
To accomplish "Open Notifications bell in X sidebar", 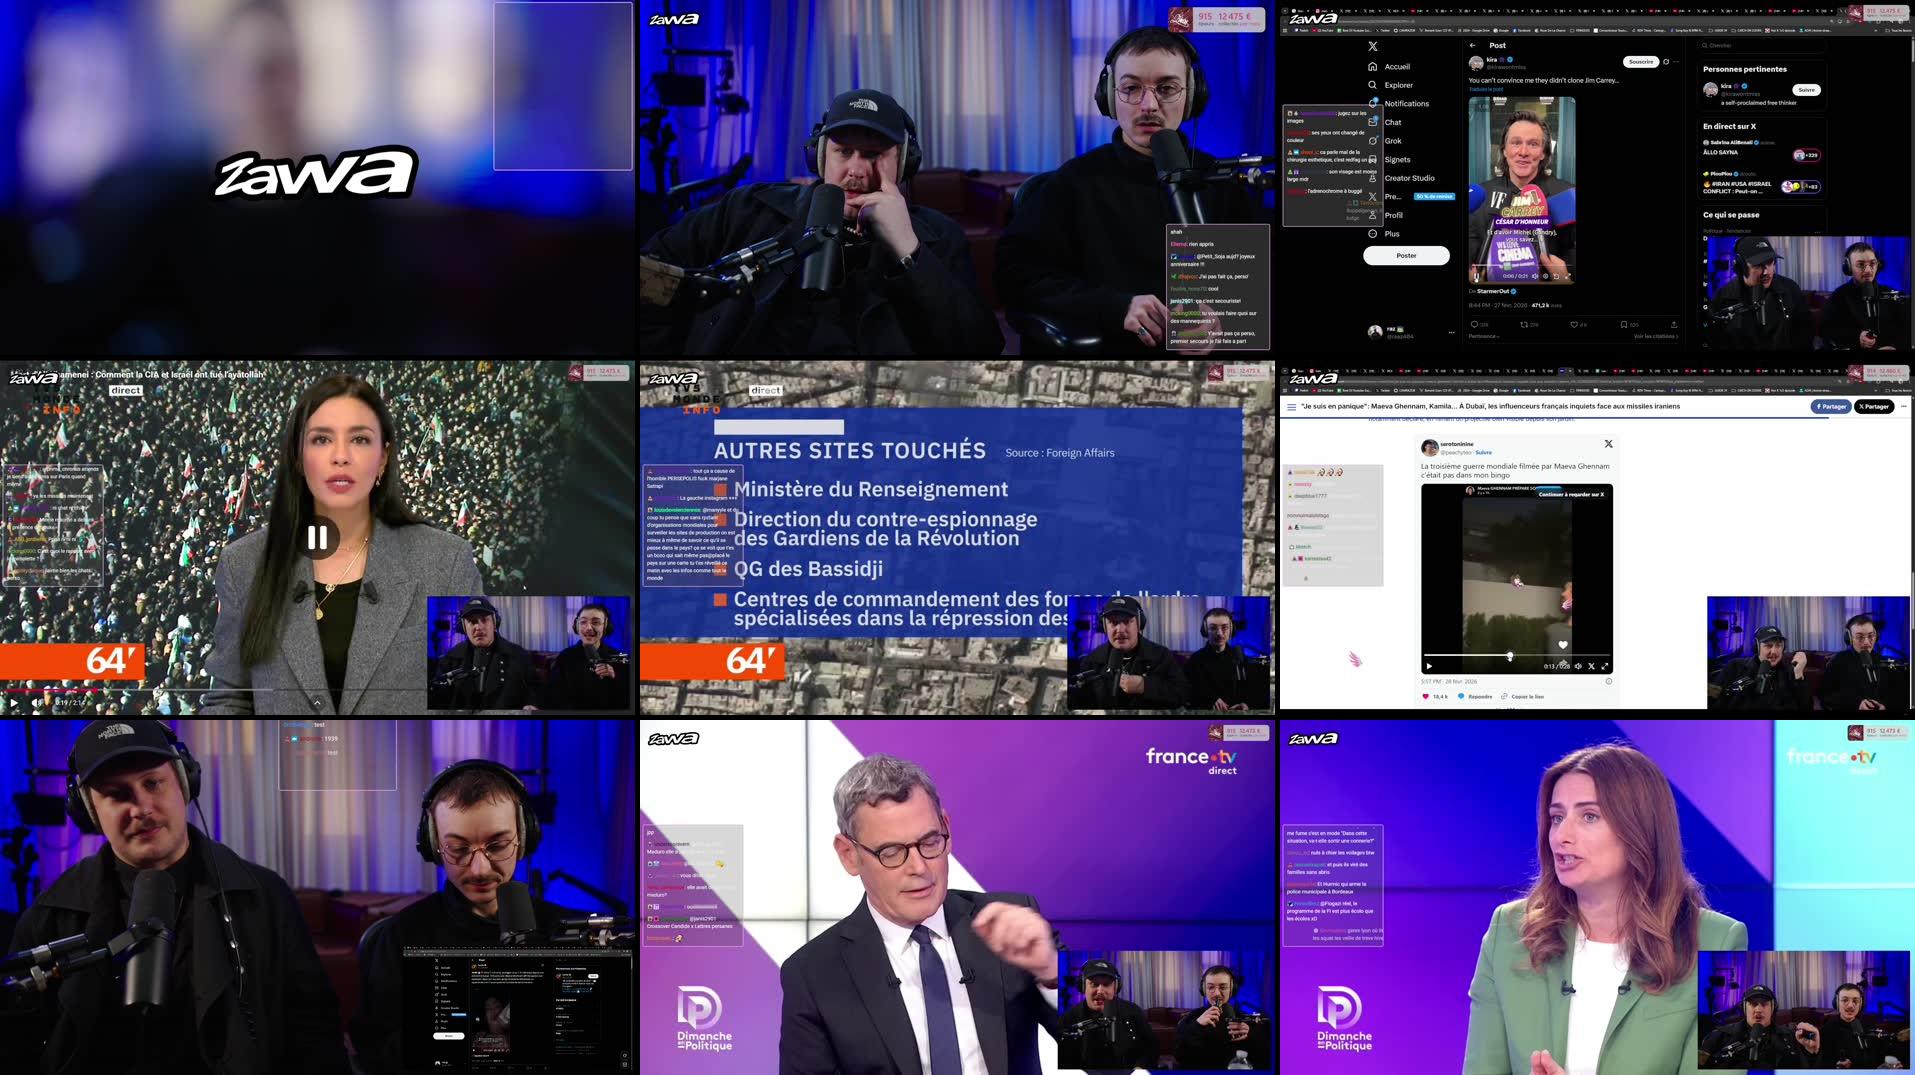I will tap(1373, 103).
